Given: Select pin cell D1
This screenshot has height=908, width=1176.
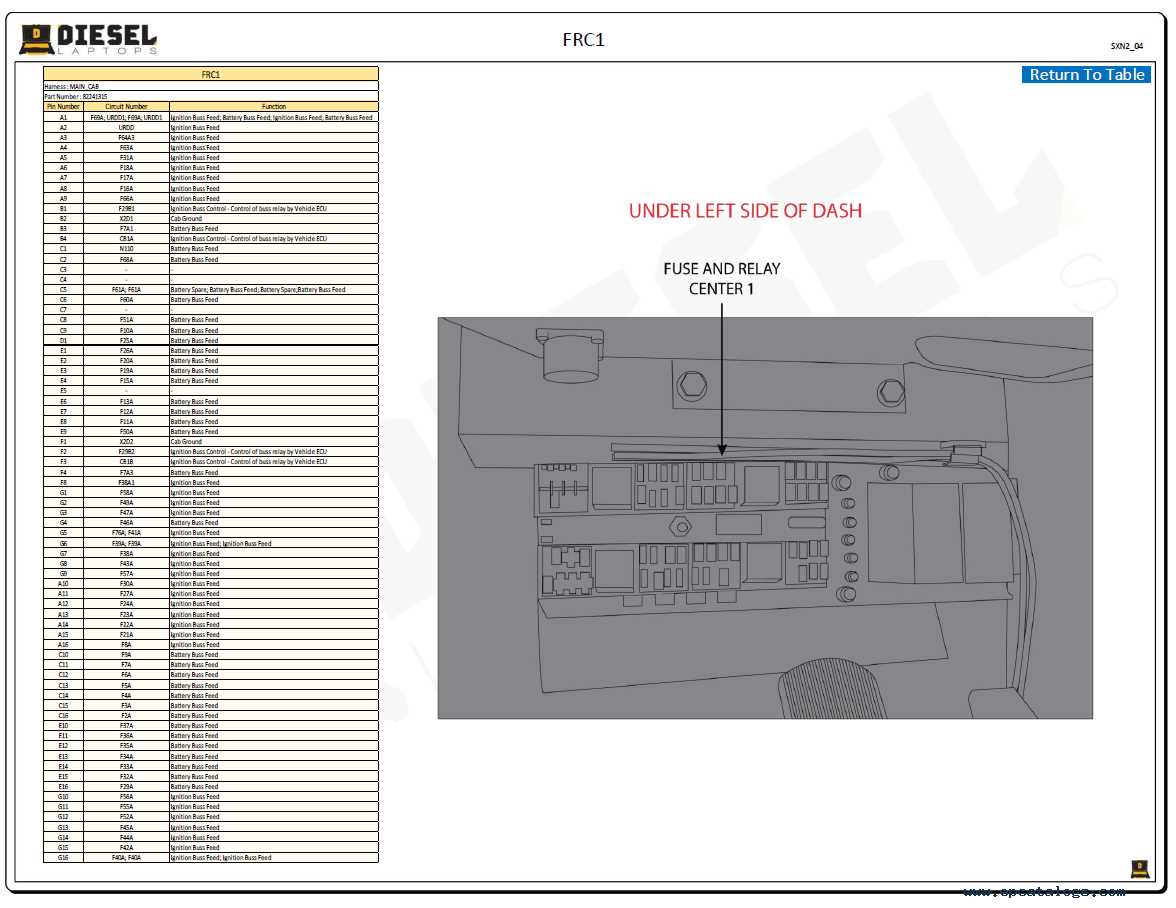Looking at the screenshot, I should pyautogui.click(x=63, y=340).
